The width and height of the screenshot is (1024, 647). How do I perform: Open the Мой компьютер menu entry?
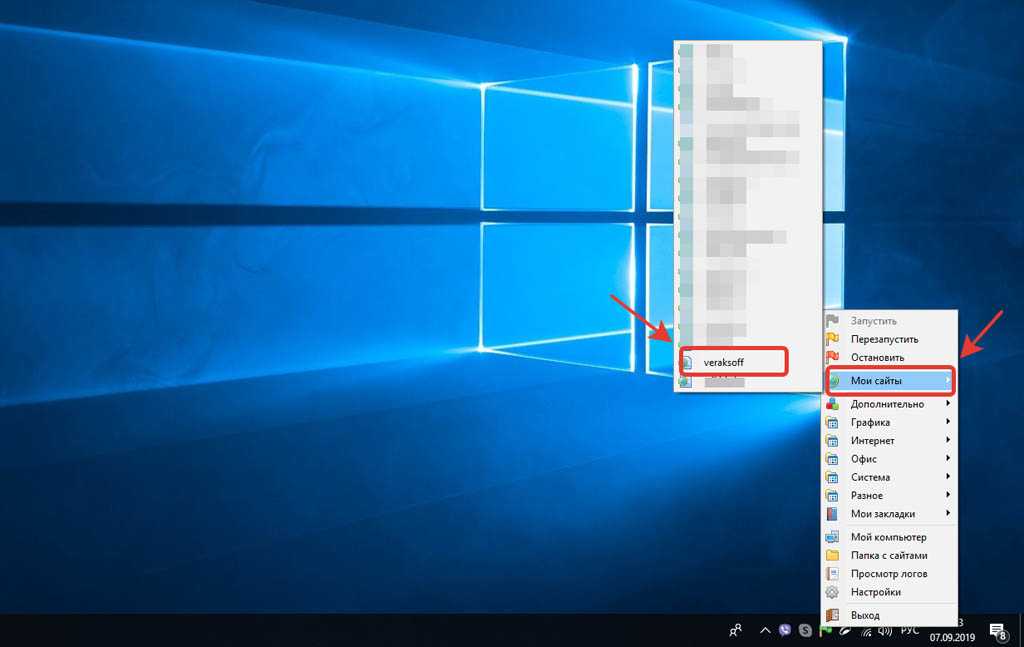point(889,537)
